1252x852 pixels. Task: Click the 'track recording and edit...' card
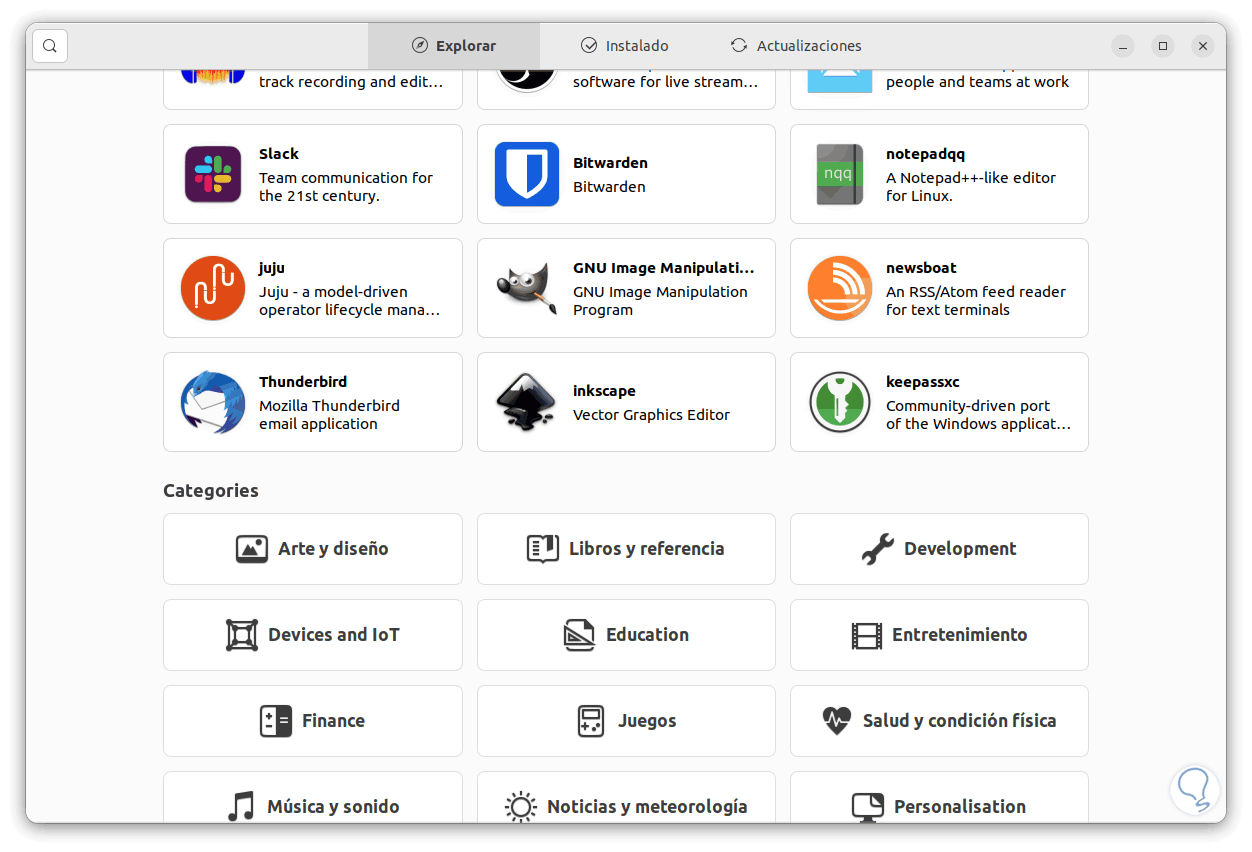(313, 89)
